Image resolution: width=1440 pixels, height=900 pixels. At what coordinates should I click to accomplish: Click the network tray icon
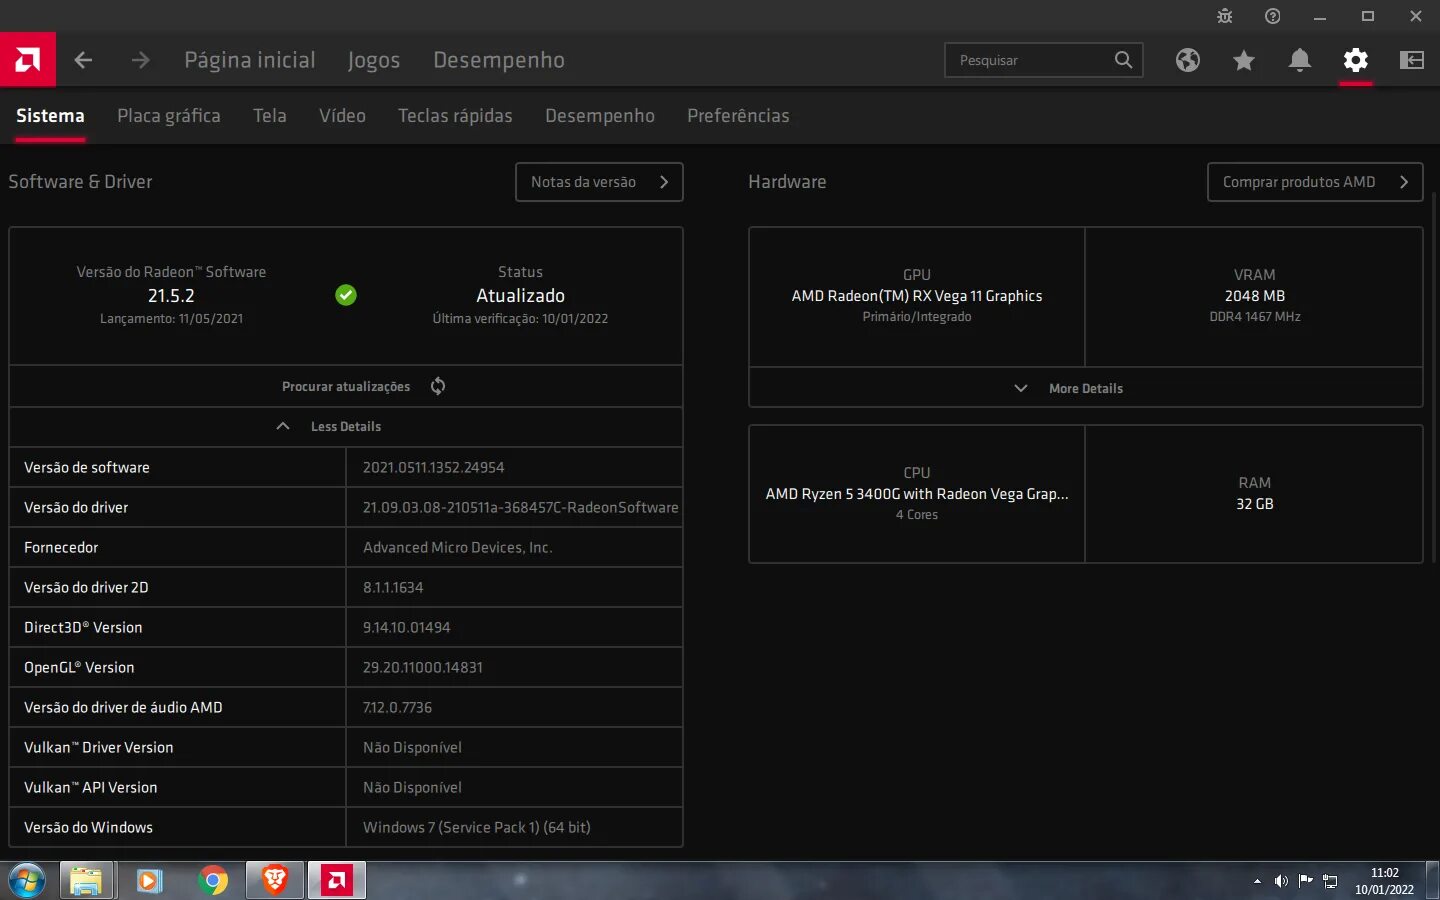pos(1330,881)
